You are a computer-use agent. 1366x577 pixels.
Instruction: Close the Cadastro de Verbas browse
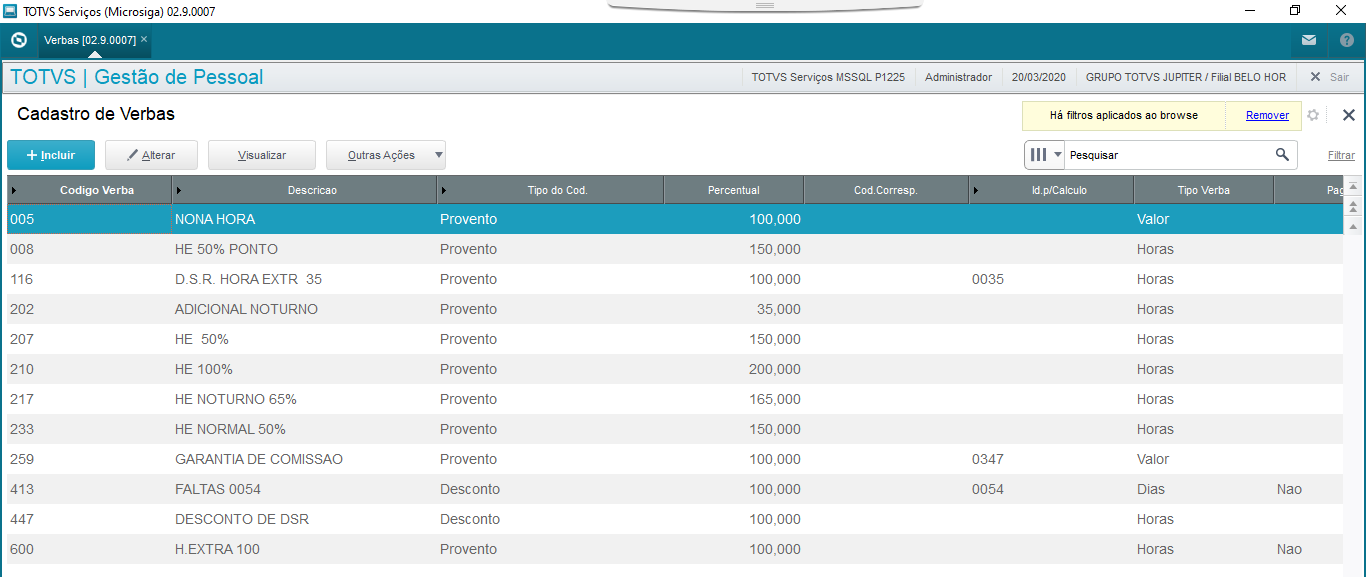coord(1348,115)
